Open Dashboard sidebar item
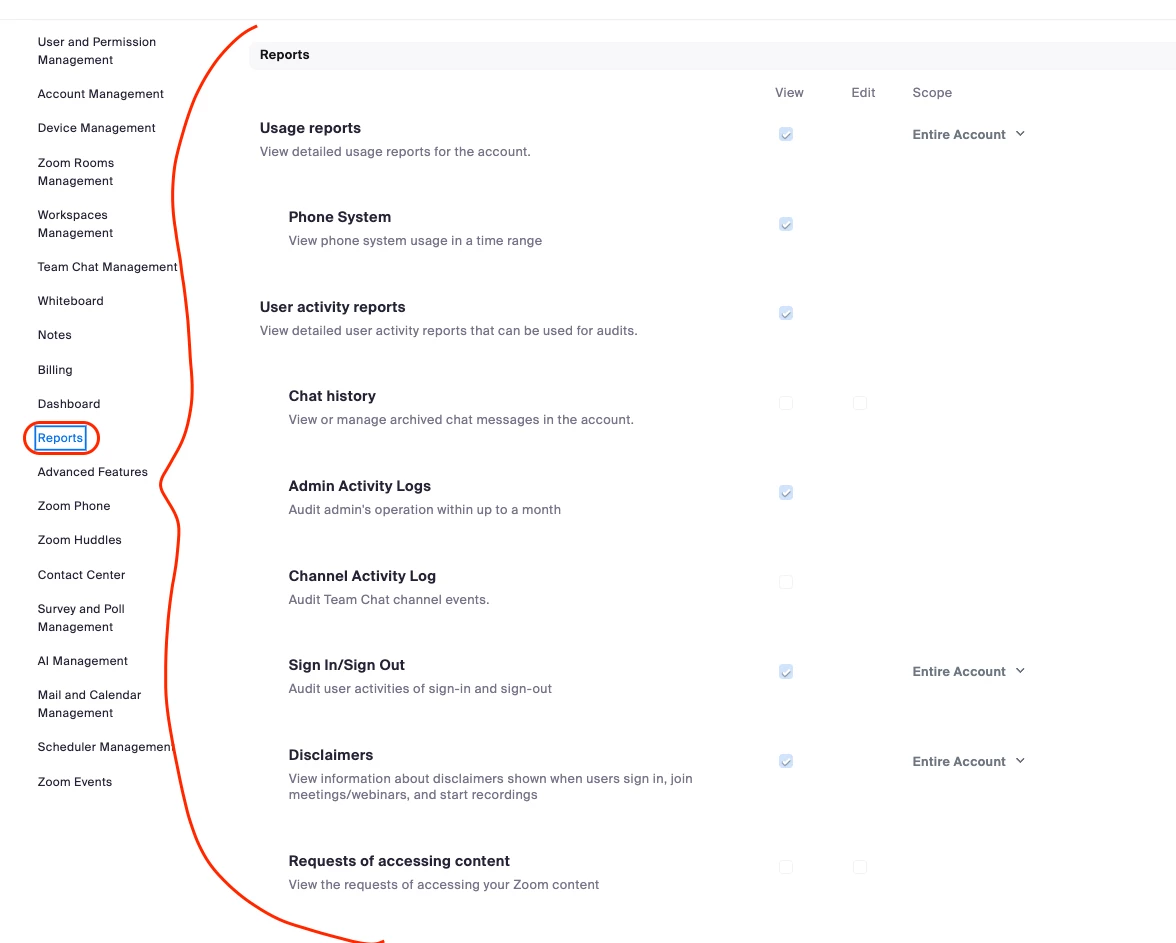This screenshot has height=943, width=1176. 69,404
